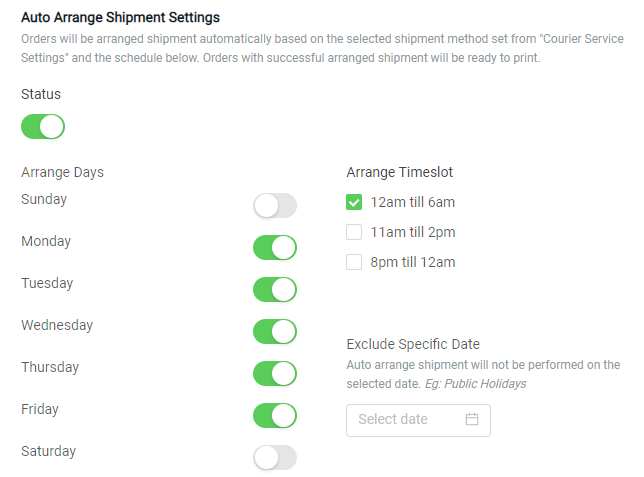Viewport: 644px width, 477px height.
Task: Switch off the Thursday toggle
Action: (x=275, y=373)
